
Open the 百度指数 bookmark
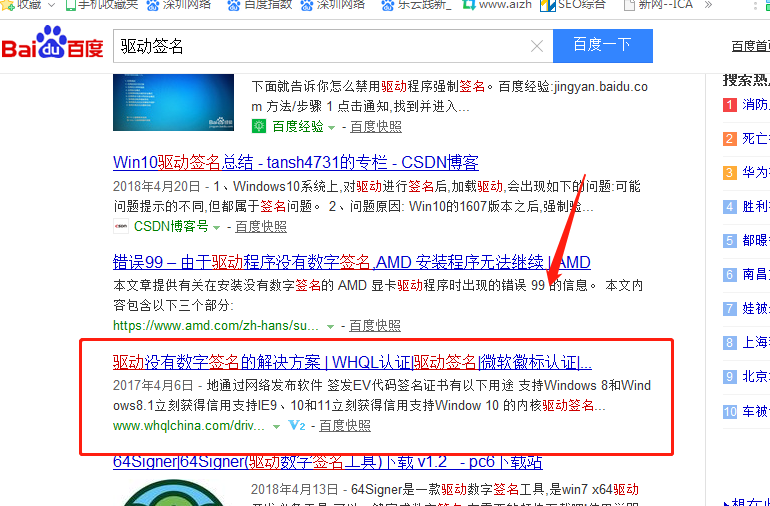(260, 5)
